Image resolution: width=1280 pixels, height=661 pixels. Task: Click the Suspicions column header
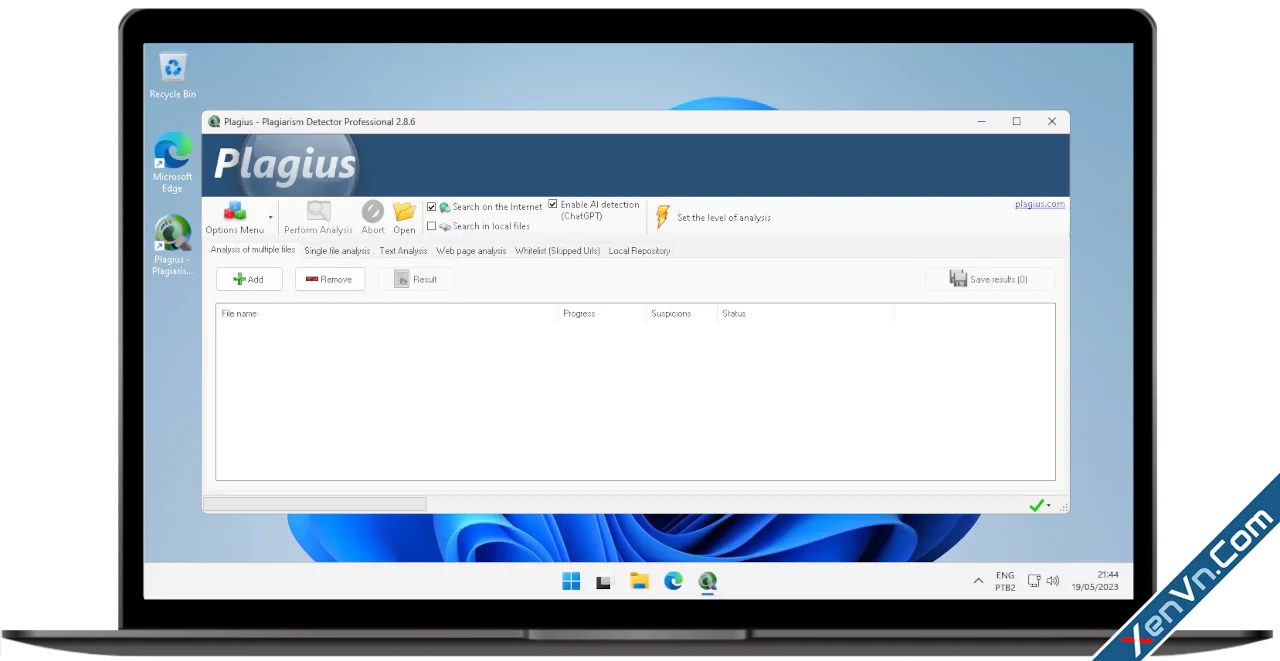pyautogui.click(x=681, y=314)
